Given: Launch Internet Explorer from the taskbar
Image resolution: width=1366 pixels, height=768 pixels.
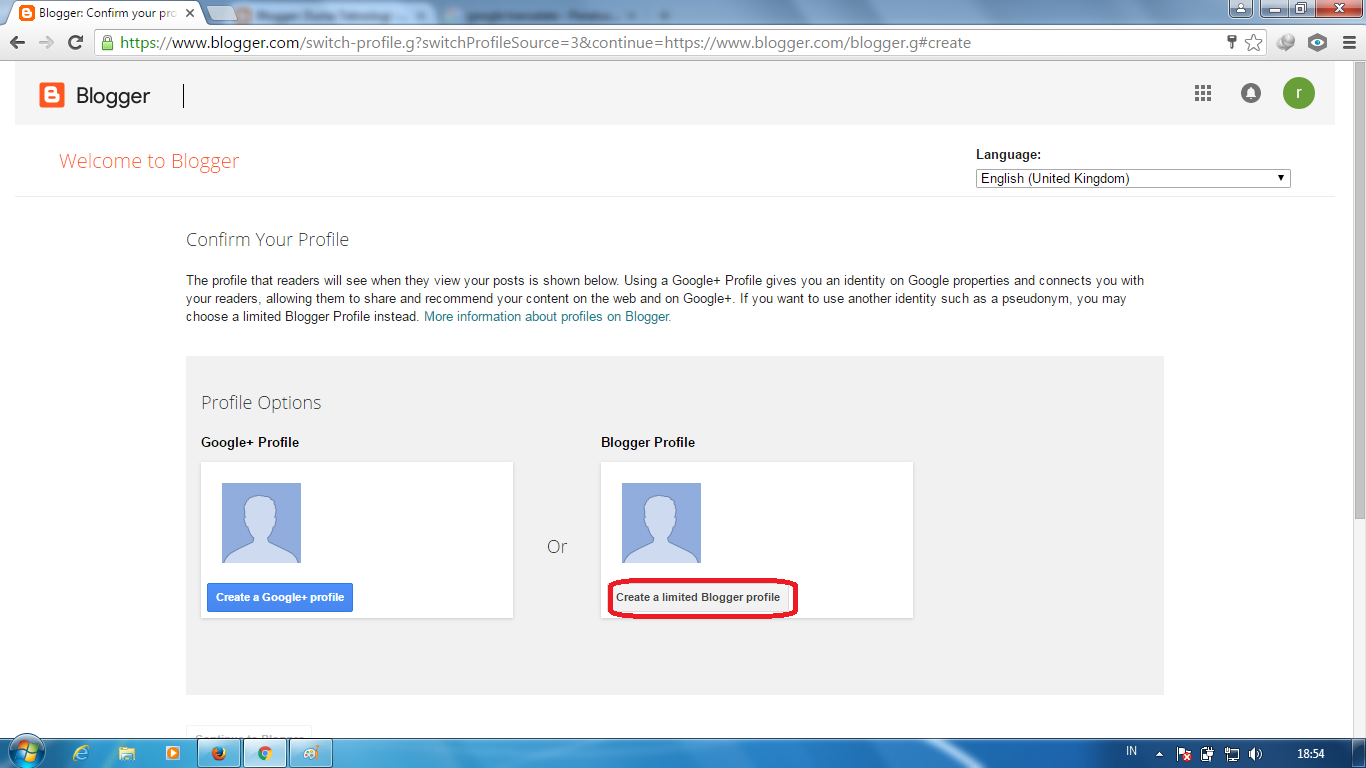Looking at the screenshot, I should (81, 753).
